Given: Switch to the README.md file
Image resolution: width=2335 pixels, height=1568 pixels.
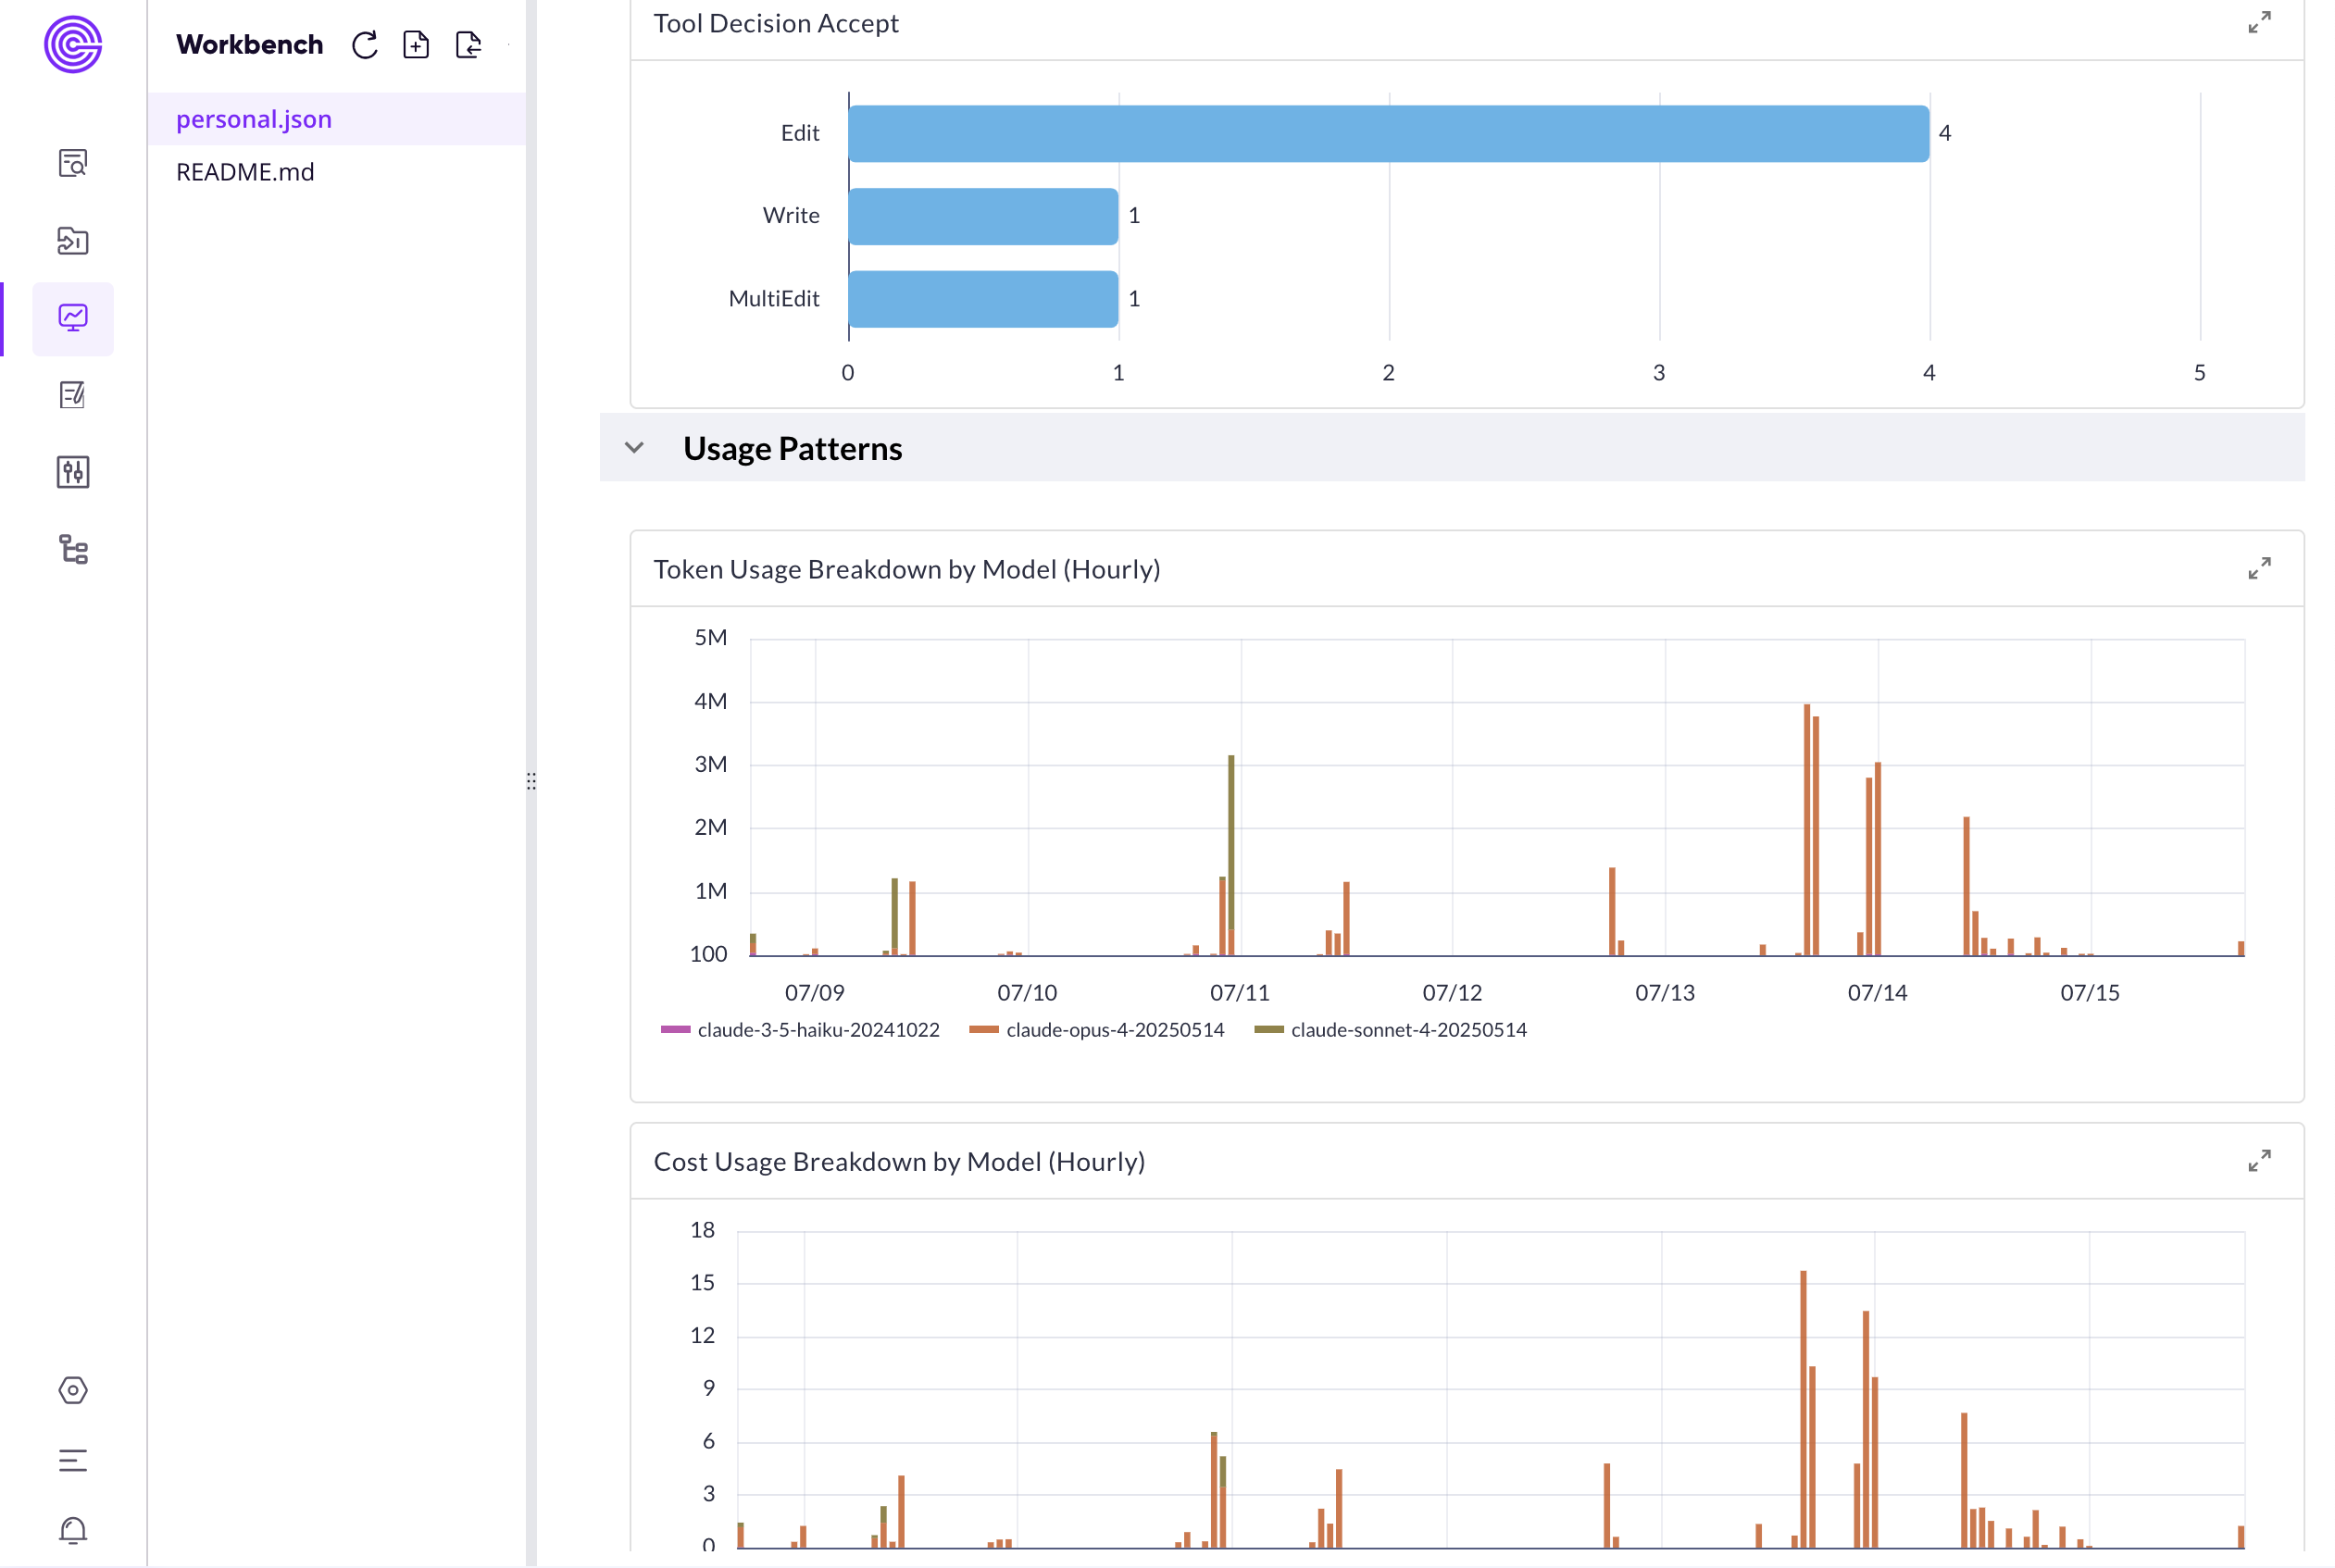Looking at the screenshot, I should [245, 171].
